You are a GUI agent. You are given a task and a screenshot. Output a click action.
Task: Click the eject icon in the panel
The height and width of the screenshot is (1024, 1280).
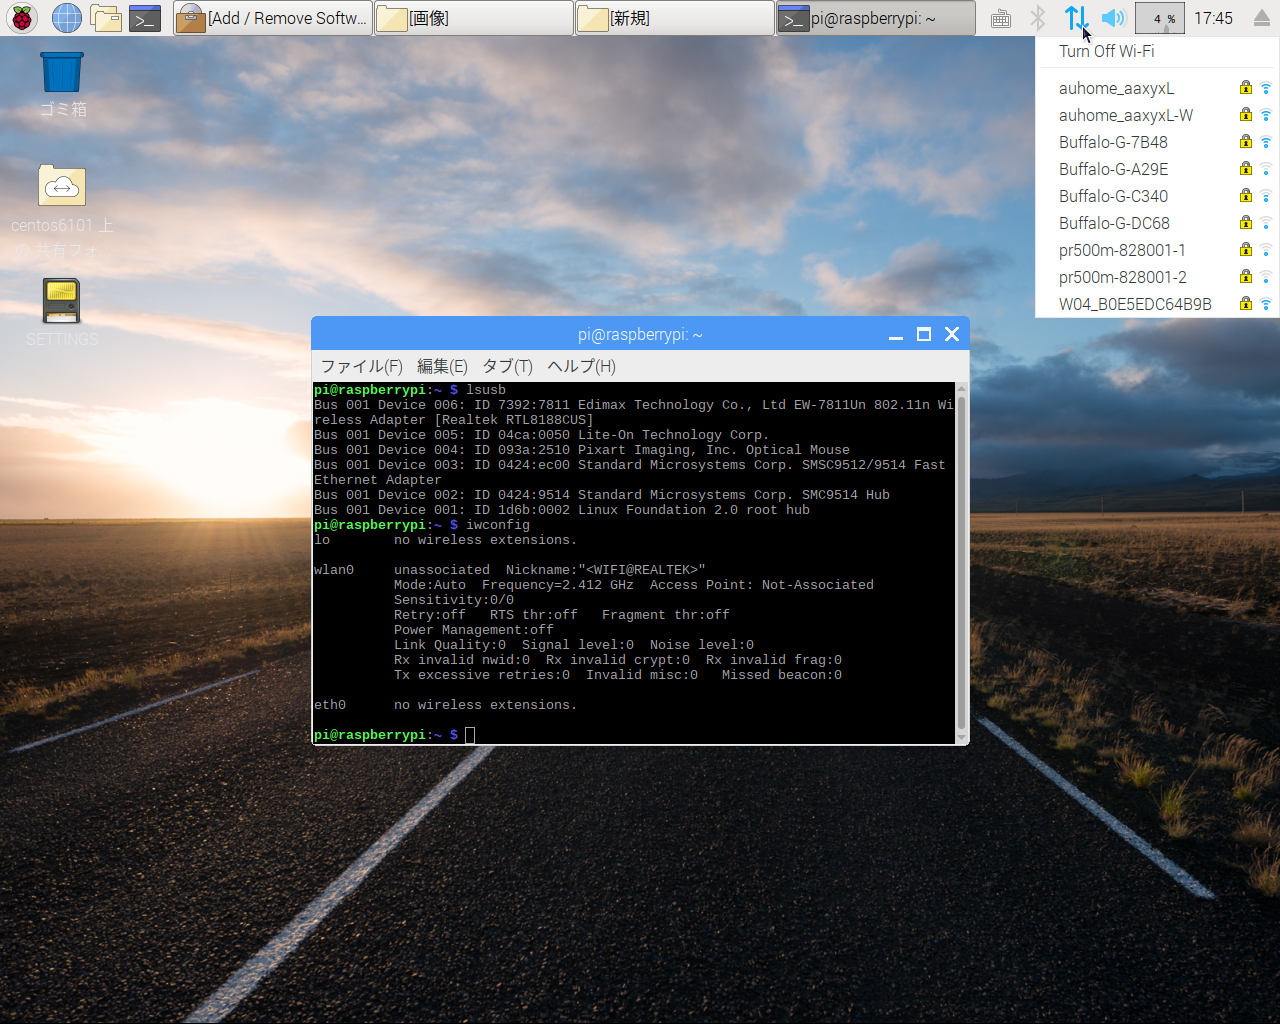[x=1262, y=18]
